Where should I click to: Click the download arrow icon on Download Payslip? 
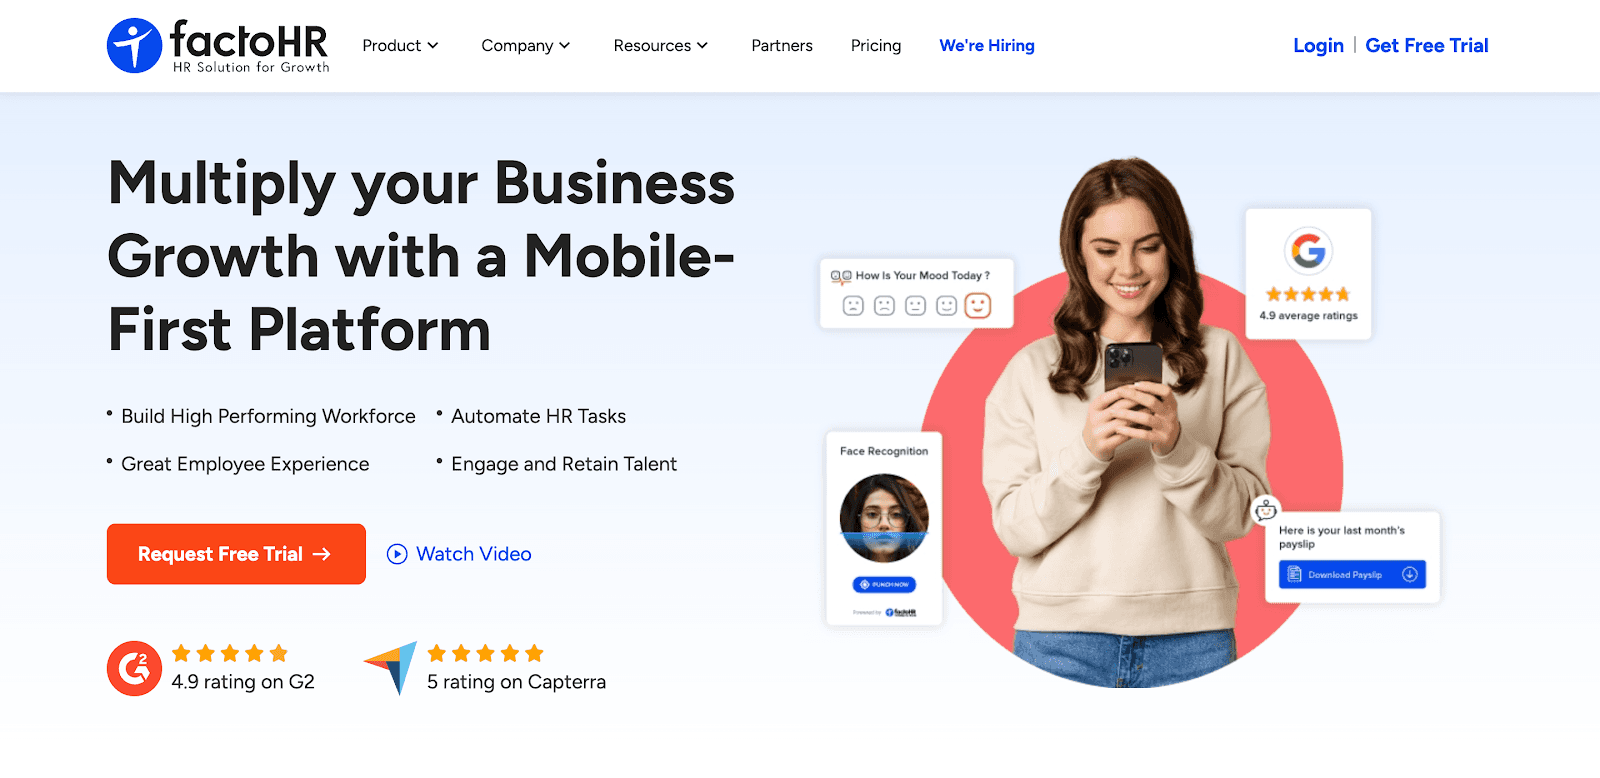pyautogui.click(x=1410, y=574)
